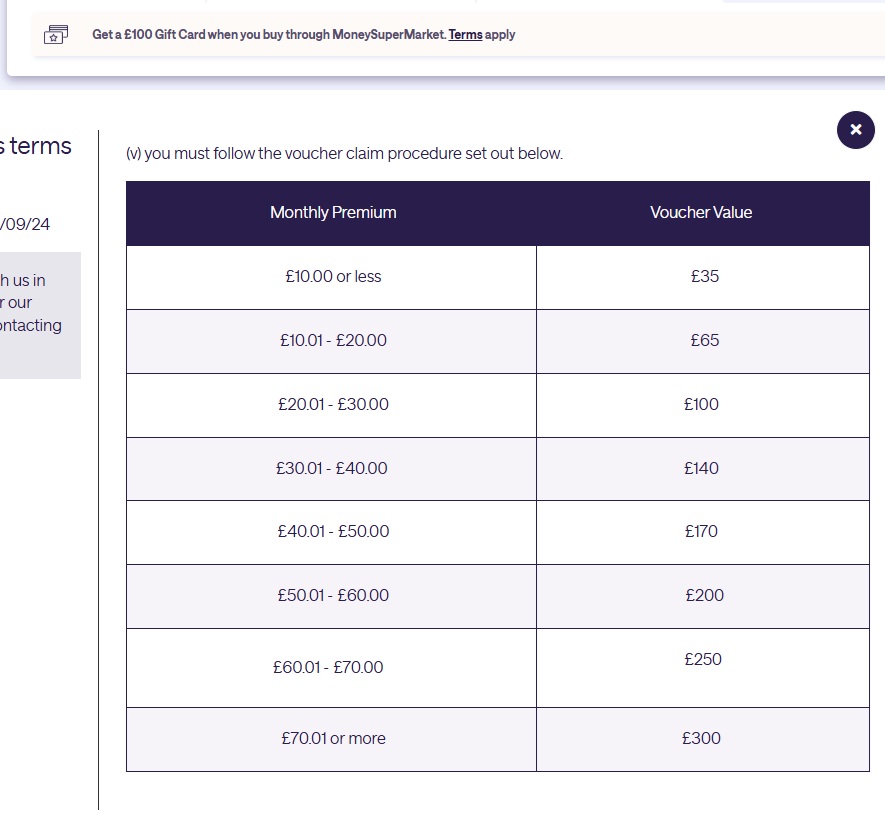This screenshot has width=885, height=831.
Task: Select the £10.00 or less premium cell
Action: pyautogui.click(x=333, y=277)
